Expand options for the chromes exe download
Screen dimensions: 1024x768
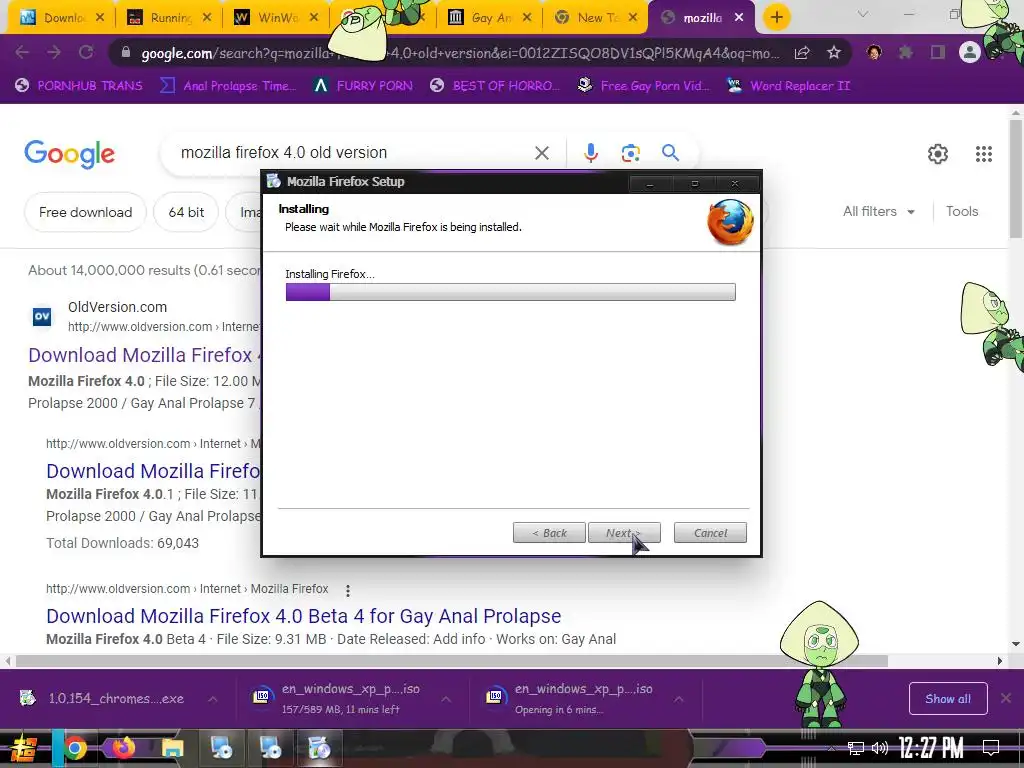[x=213, y=699]
